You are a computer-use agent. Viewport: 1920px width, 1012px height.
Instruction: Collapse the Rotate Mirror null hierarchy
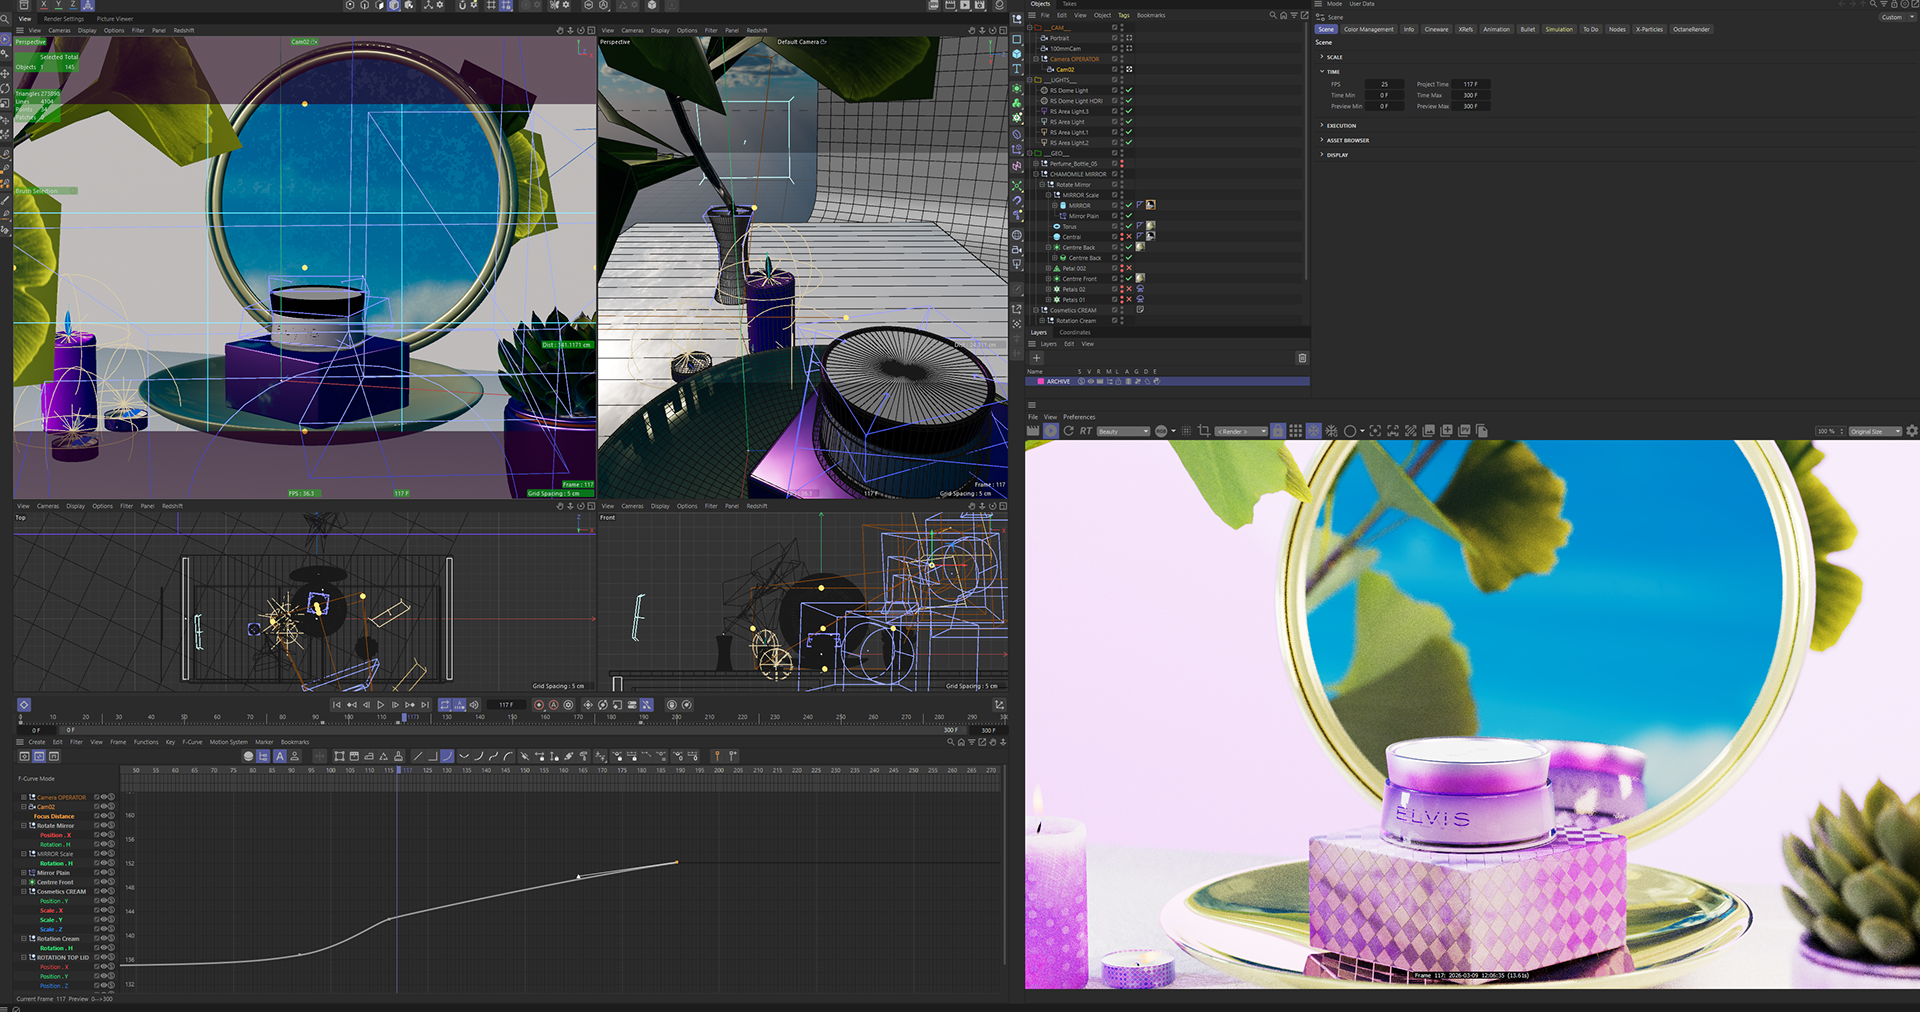[1042, 184]
